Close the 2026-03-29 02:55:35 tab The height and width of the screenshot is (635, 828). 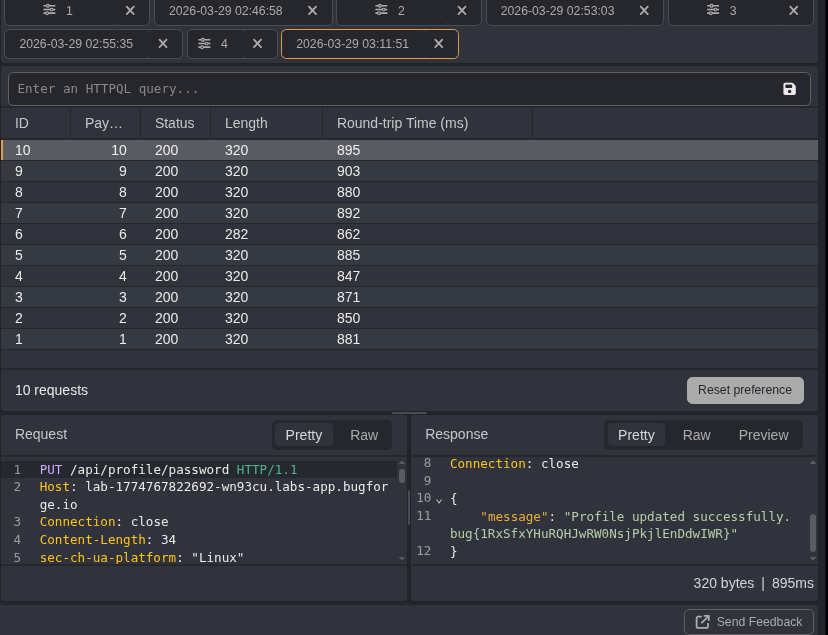tap(163, 44)
